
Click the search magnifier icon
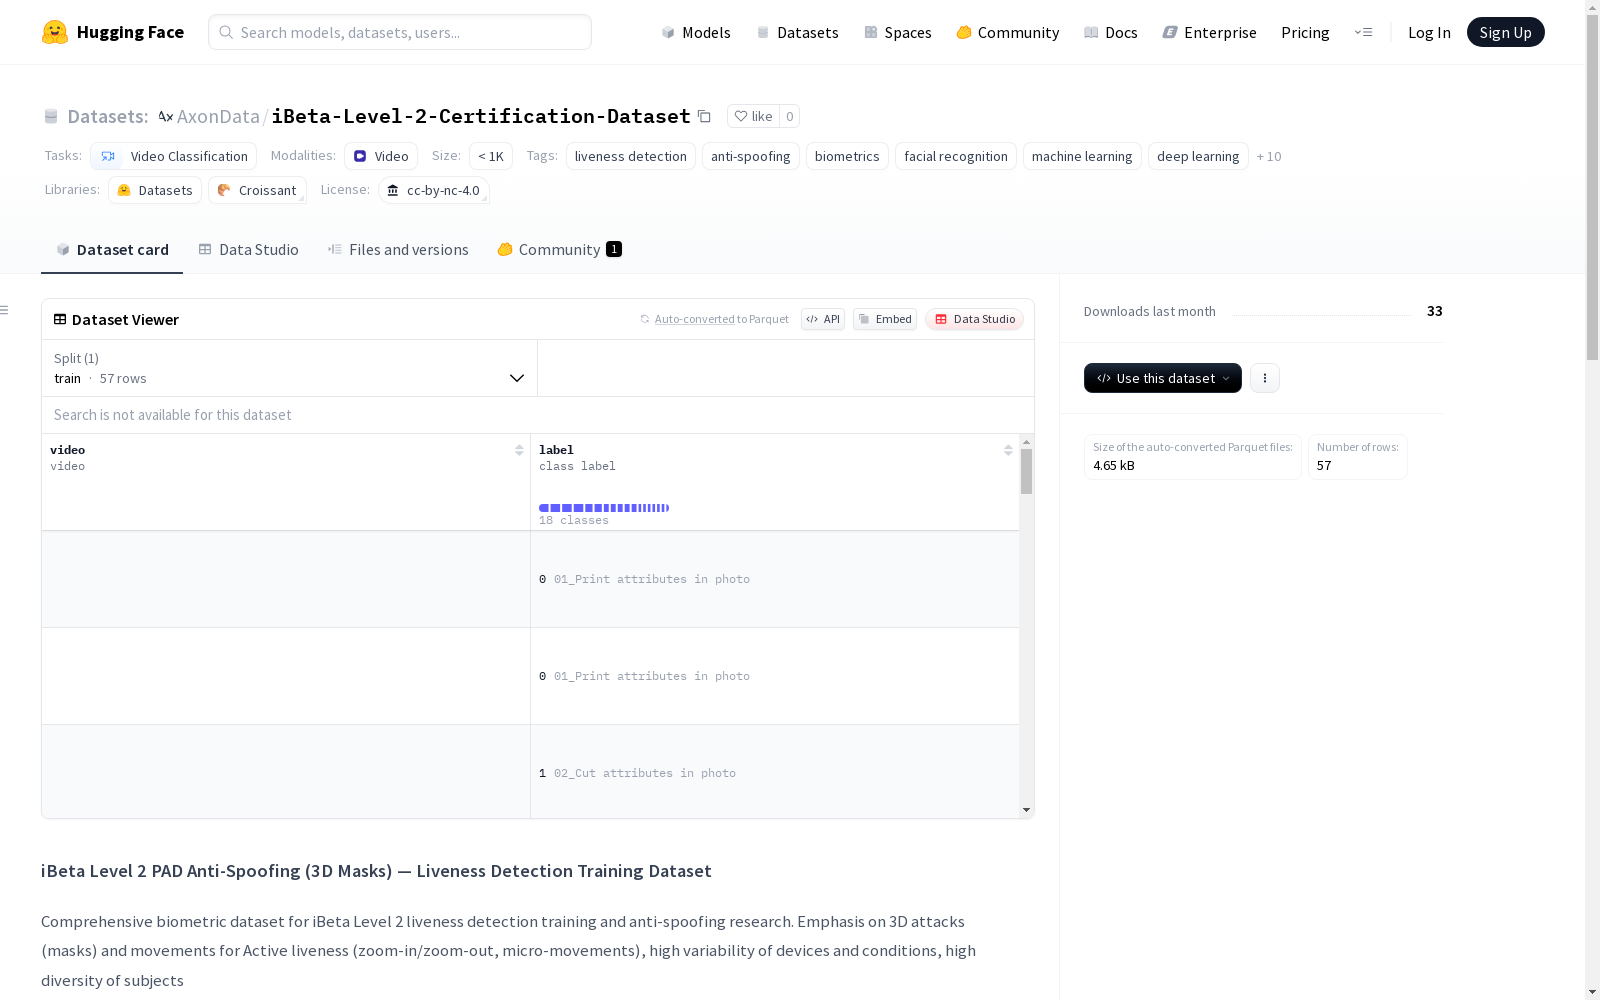(226, 32)
